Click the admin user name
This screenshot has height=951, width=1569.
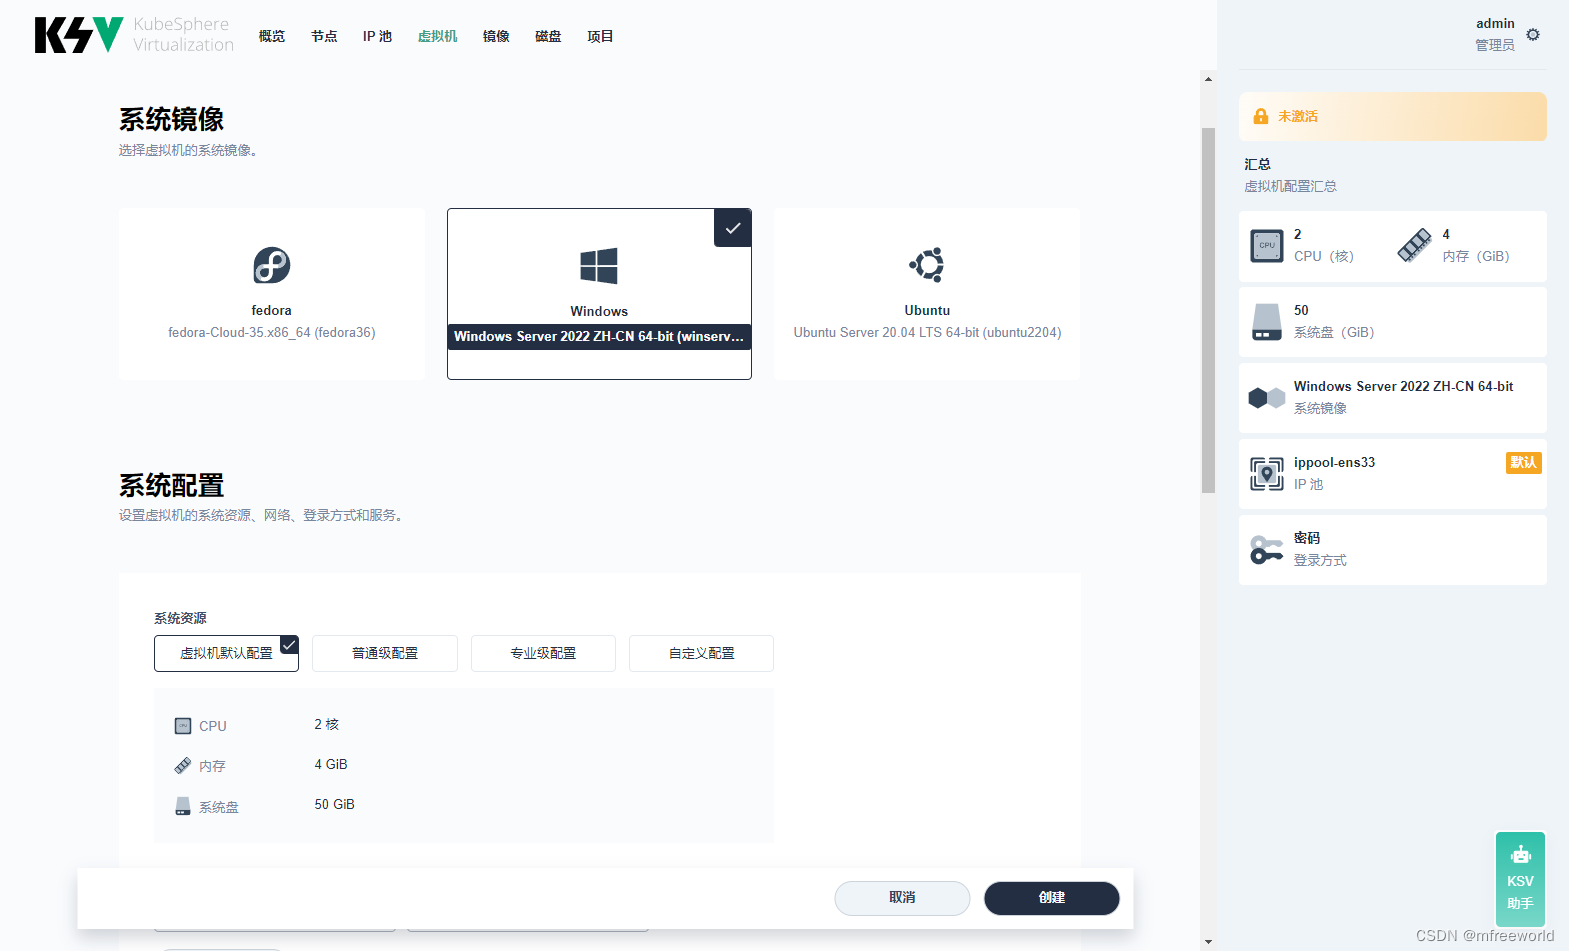(x=1495, y=24)
